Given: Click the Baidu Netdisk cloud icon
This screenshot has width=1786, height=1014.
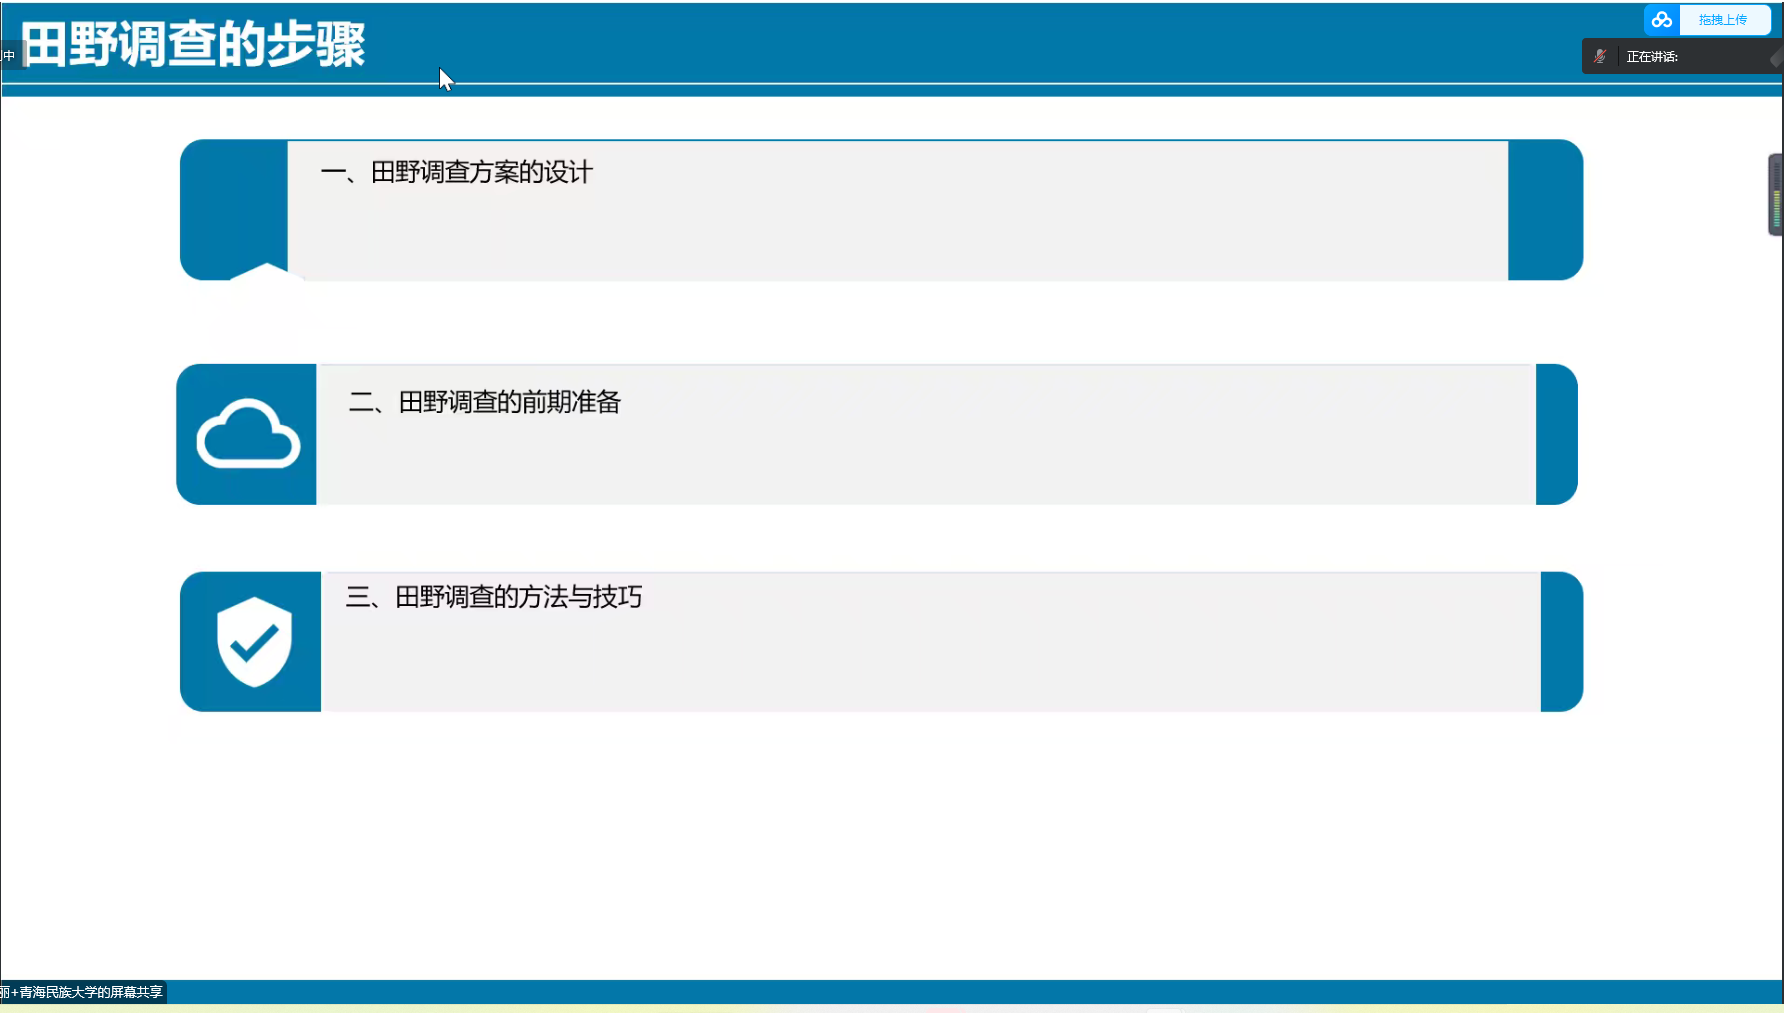Looking at the screenshot, I should click(1662, 19).
